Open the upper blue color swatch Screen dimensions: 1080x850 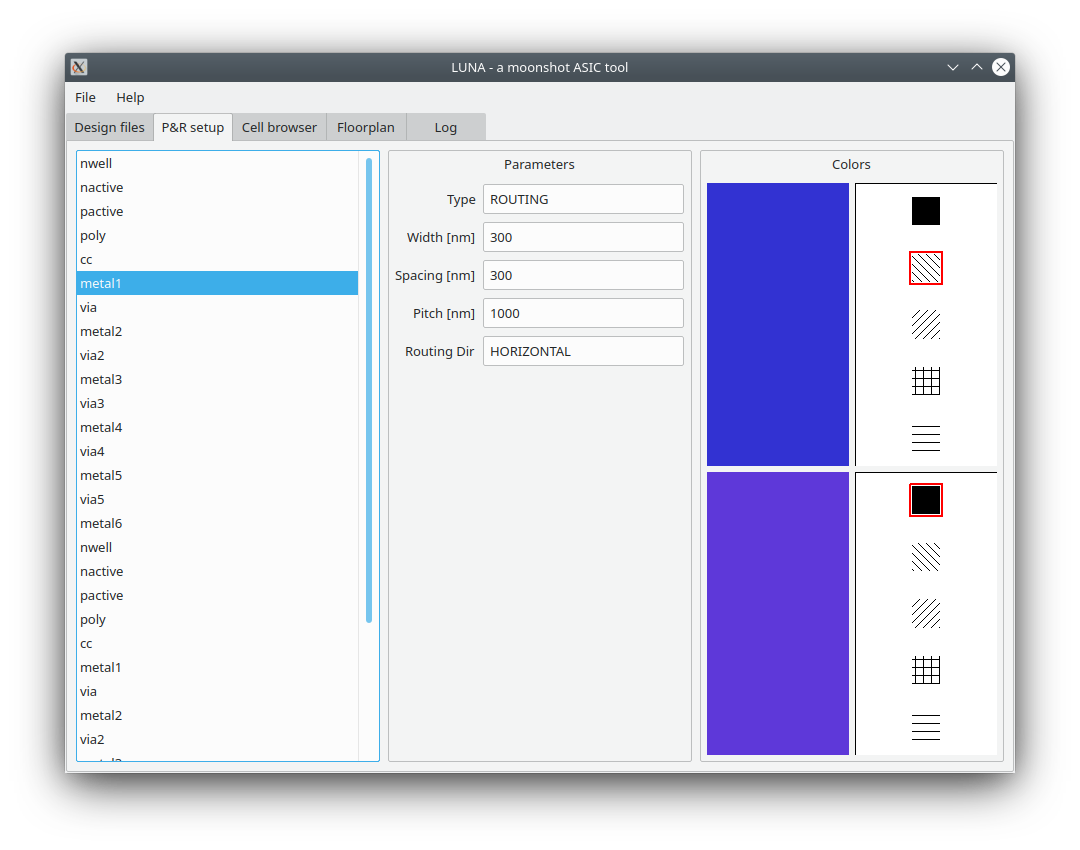pos(778,324)
